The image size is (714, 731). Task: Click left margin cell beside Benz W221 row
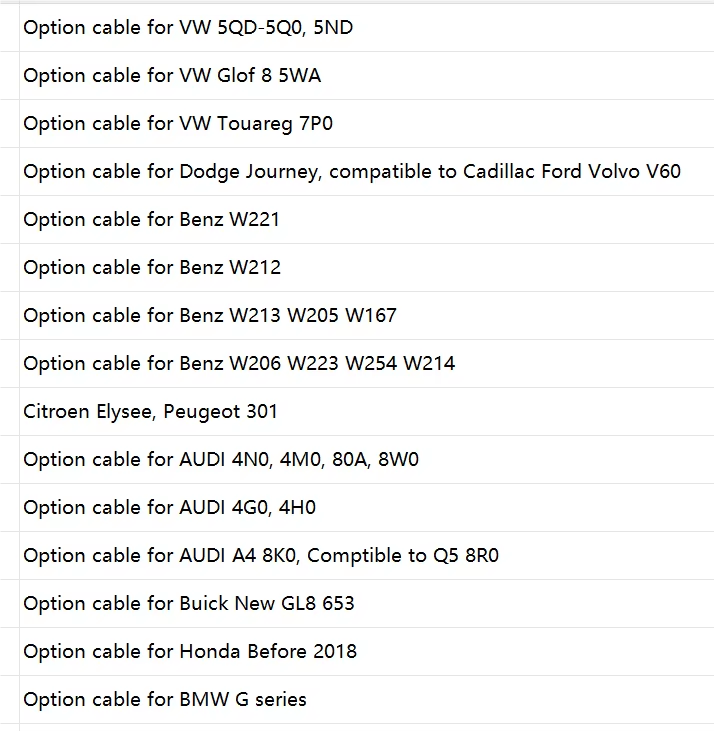9,220
